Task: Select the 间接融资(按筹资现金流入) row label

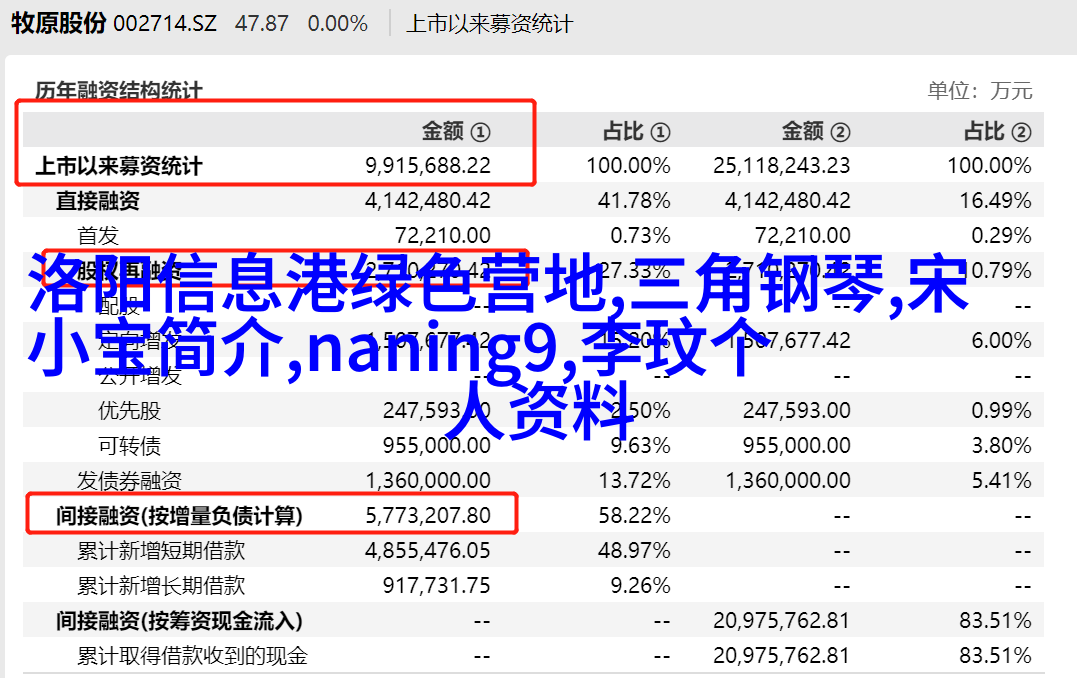Action: [179, 622]
